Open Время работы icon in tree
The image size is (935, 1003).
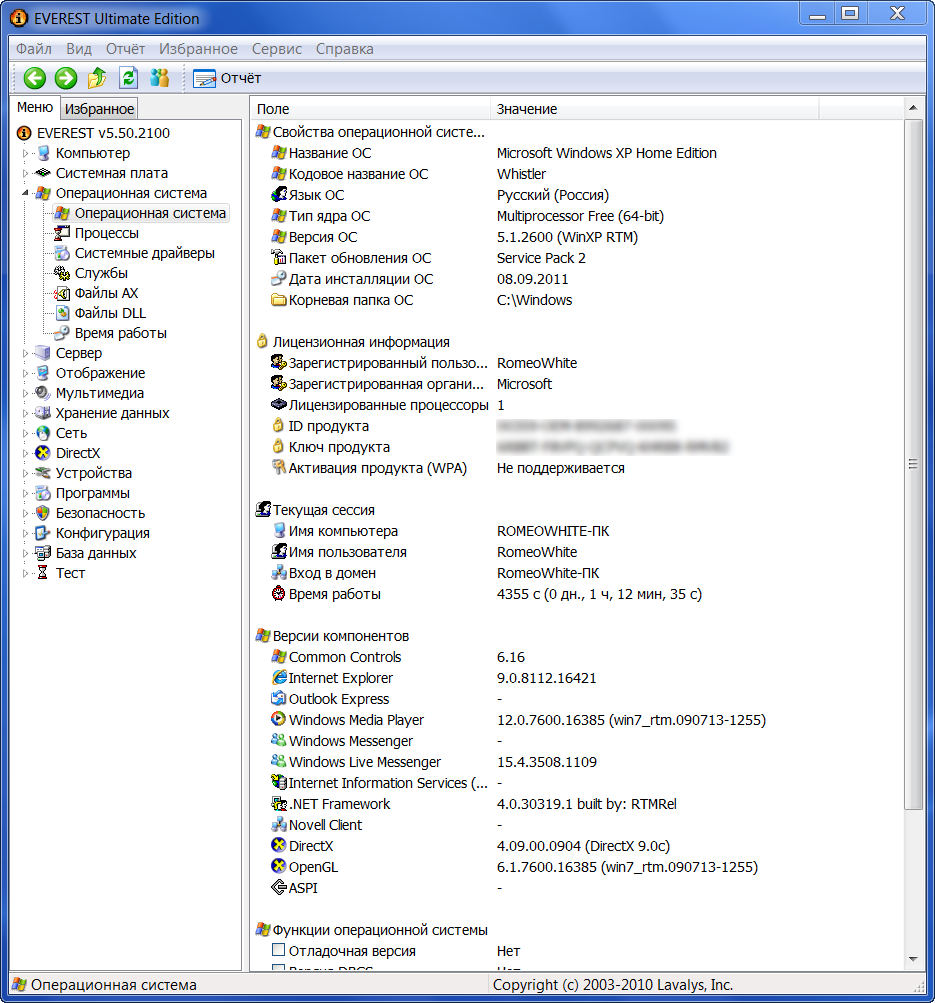click(62, 333)
